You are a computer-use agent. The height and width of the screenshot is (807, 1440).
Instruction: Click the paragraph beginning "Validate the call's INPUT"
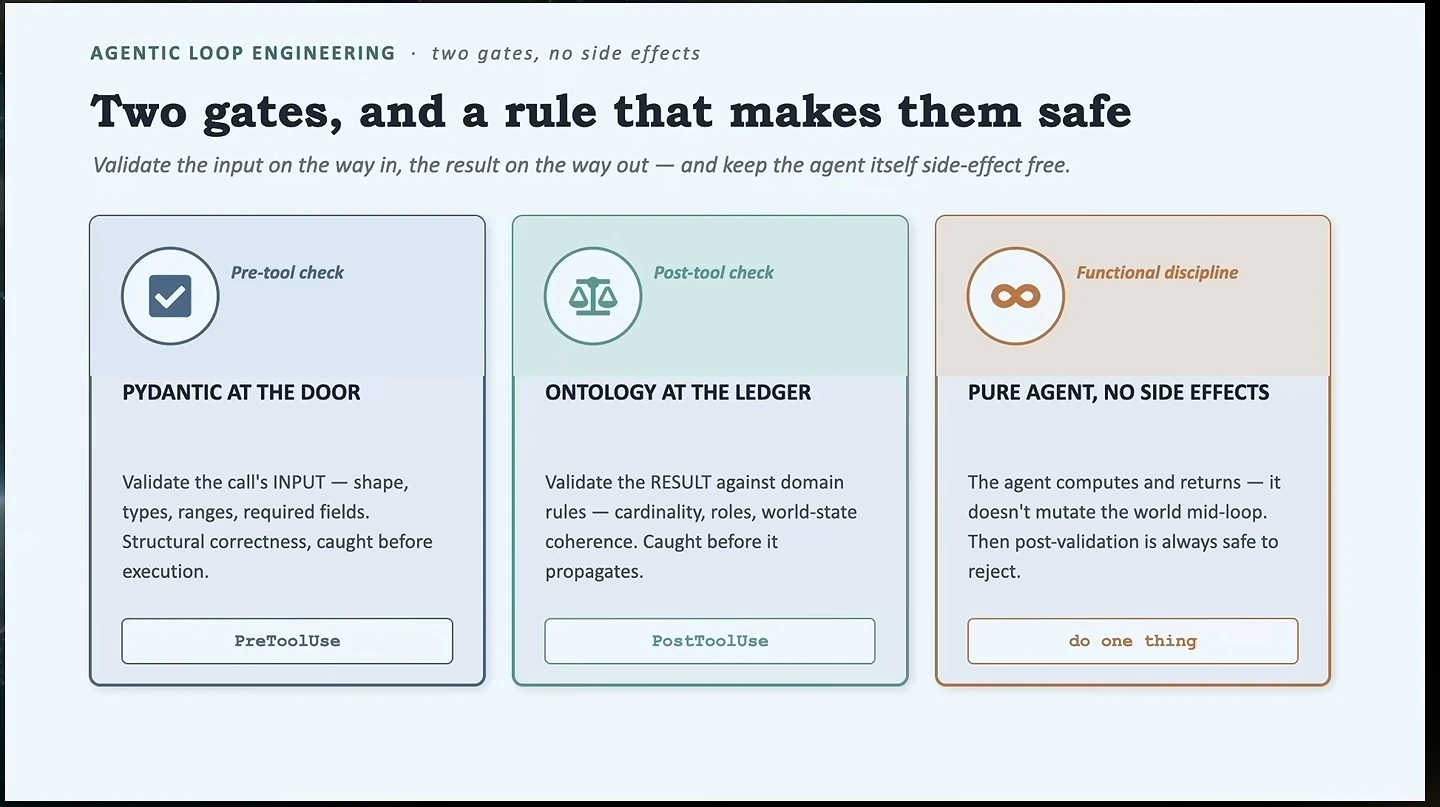coord(278,527)
